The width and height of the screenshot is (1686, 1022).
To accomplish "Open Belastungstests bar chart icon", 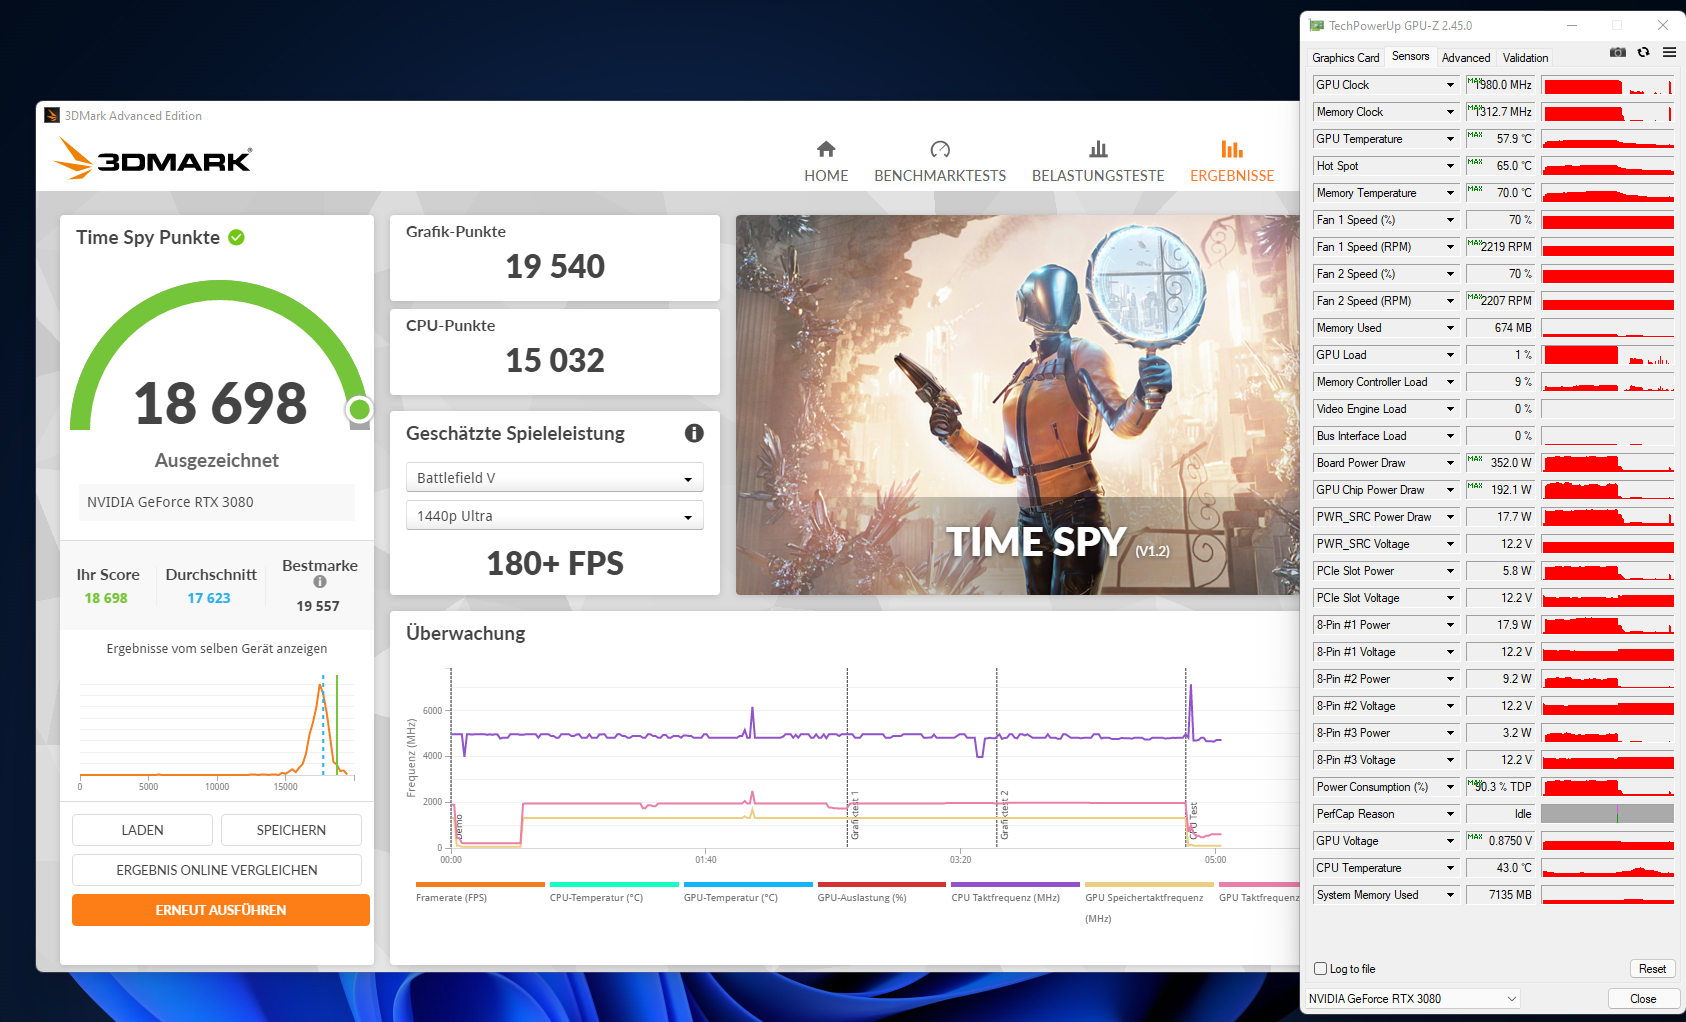I will click(1098, 149).
